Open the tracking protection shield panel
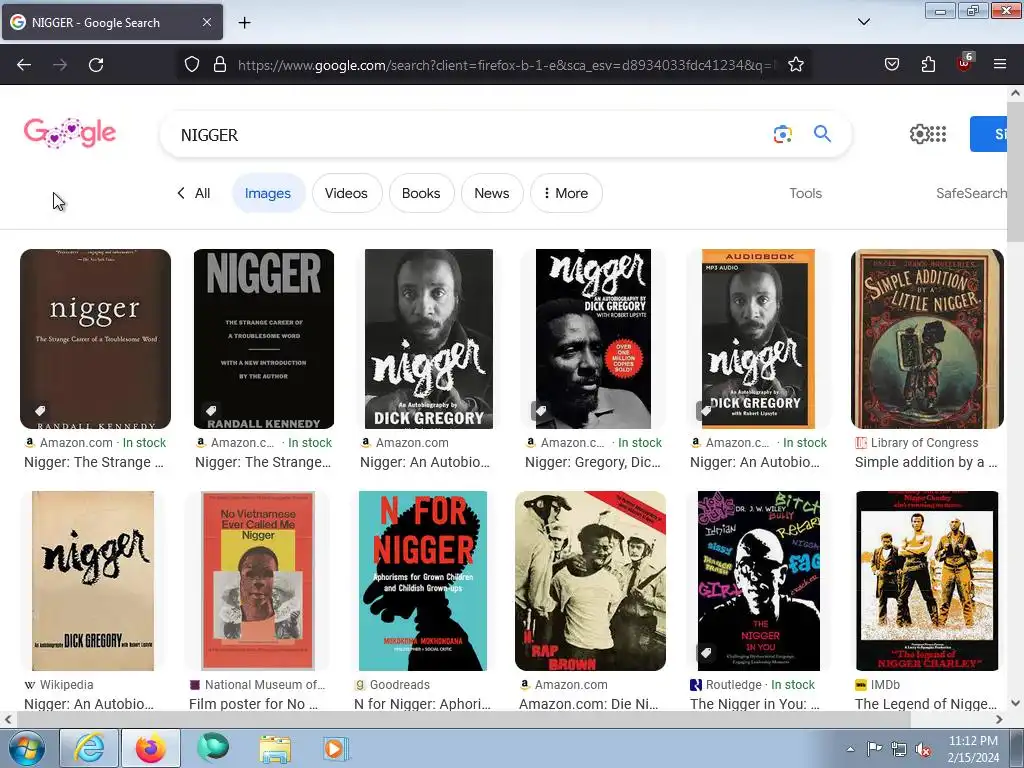Viewport: 1024px width, 768px height. (191, 65)
